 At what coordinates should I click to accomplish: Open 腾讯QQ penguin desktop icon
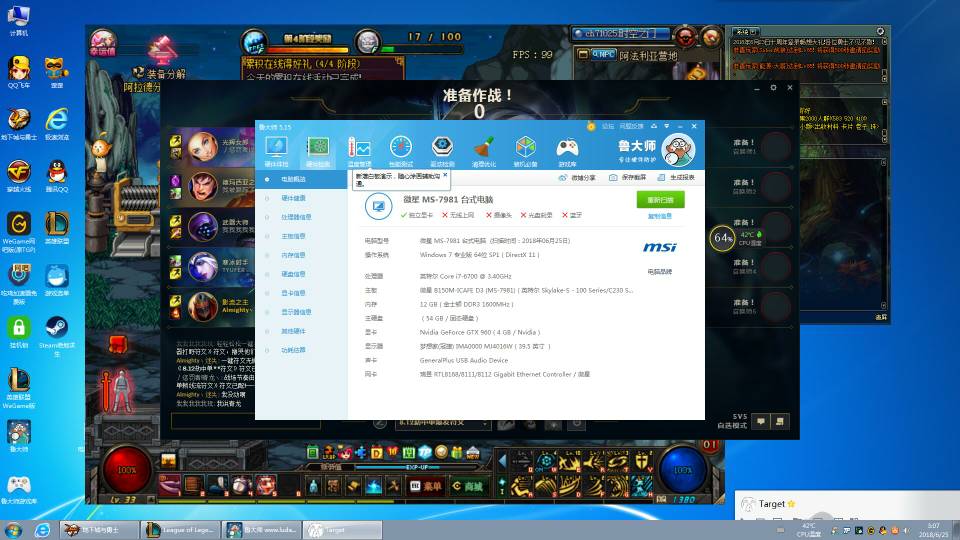57,176
